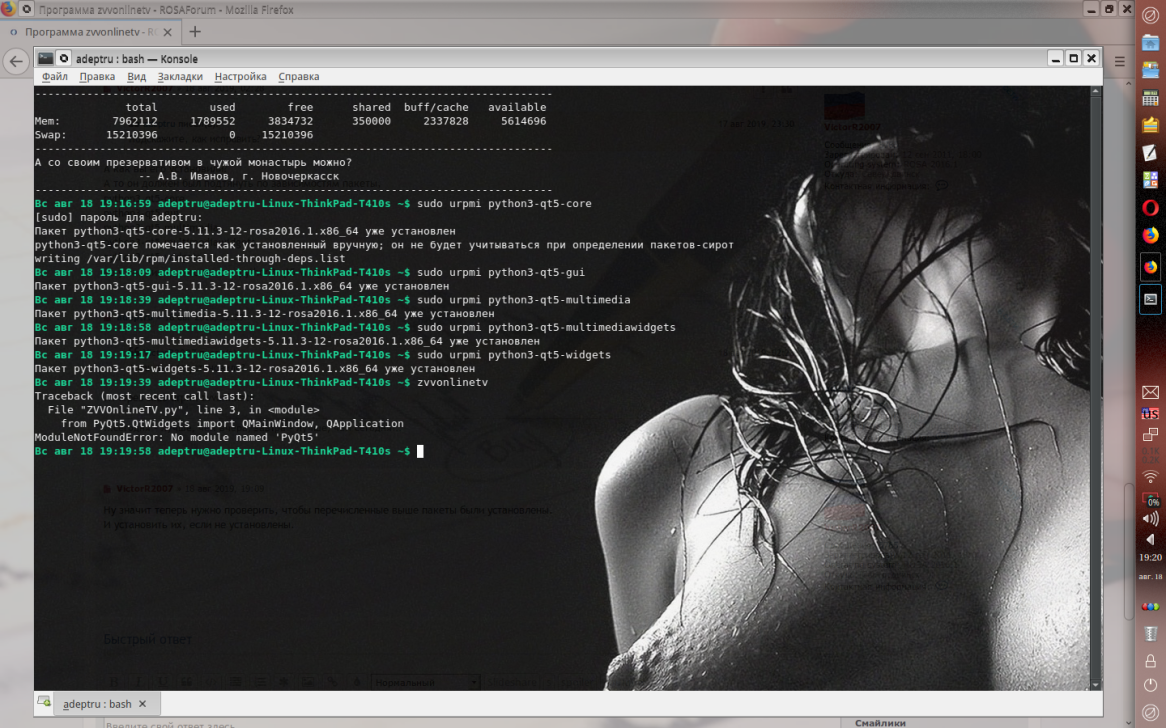Viewport: 1166px width, 728px height.
Task: Toggle the US keyboard layout indicator
Action: 1150,413
